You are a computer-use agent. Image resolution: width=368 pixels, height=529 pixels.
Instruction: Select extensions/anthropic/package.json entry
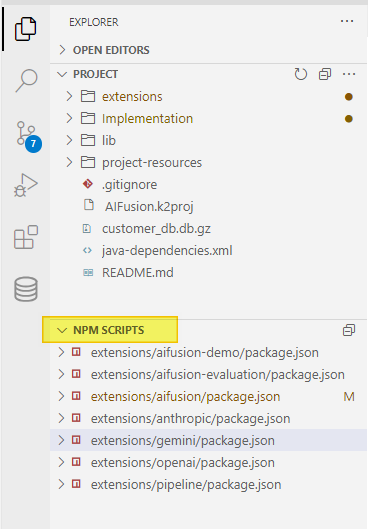tap(190, 419)
